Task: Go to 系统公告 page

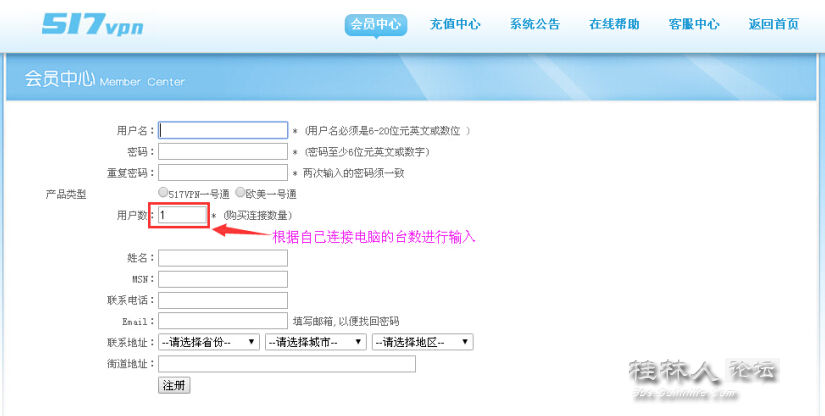Action: 535,25
